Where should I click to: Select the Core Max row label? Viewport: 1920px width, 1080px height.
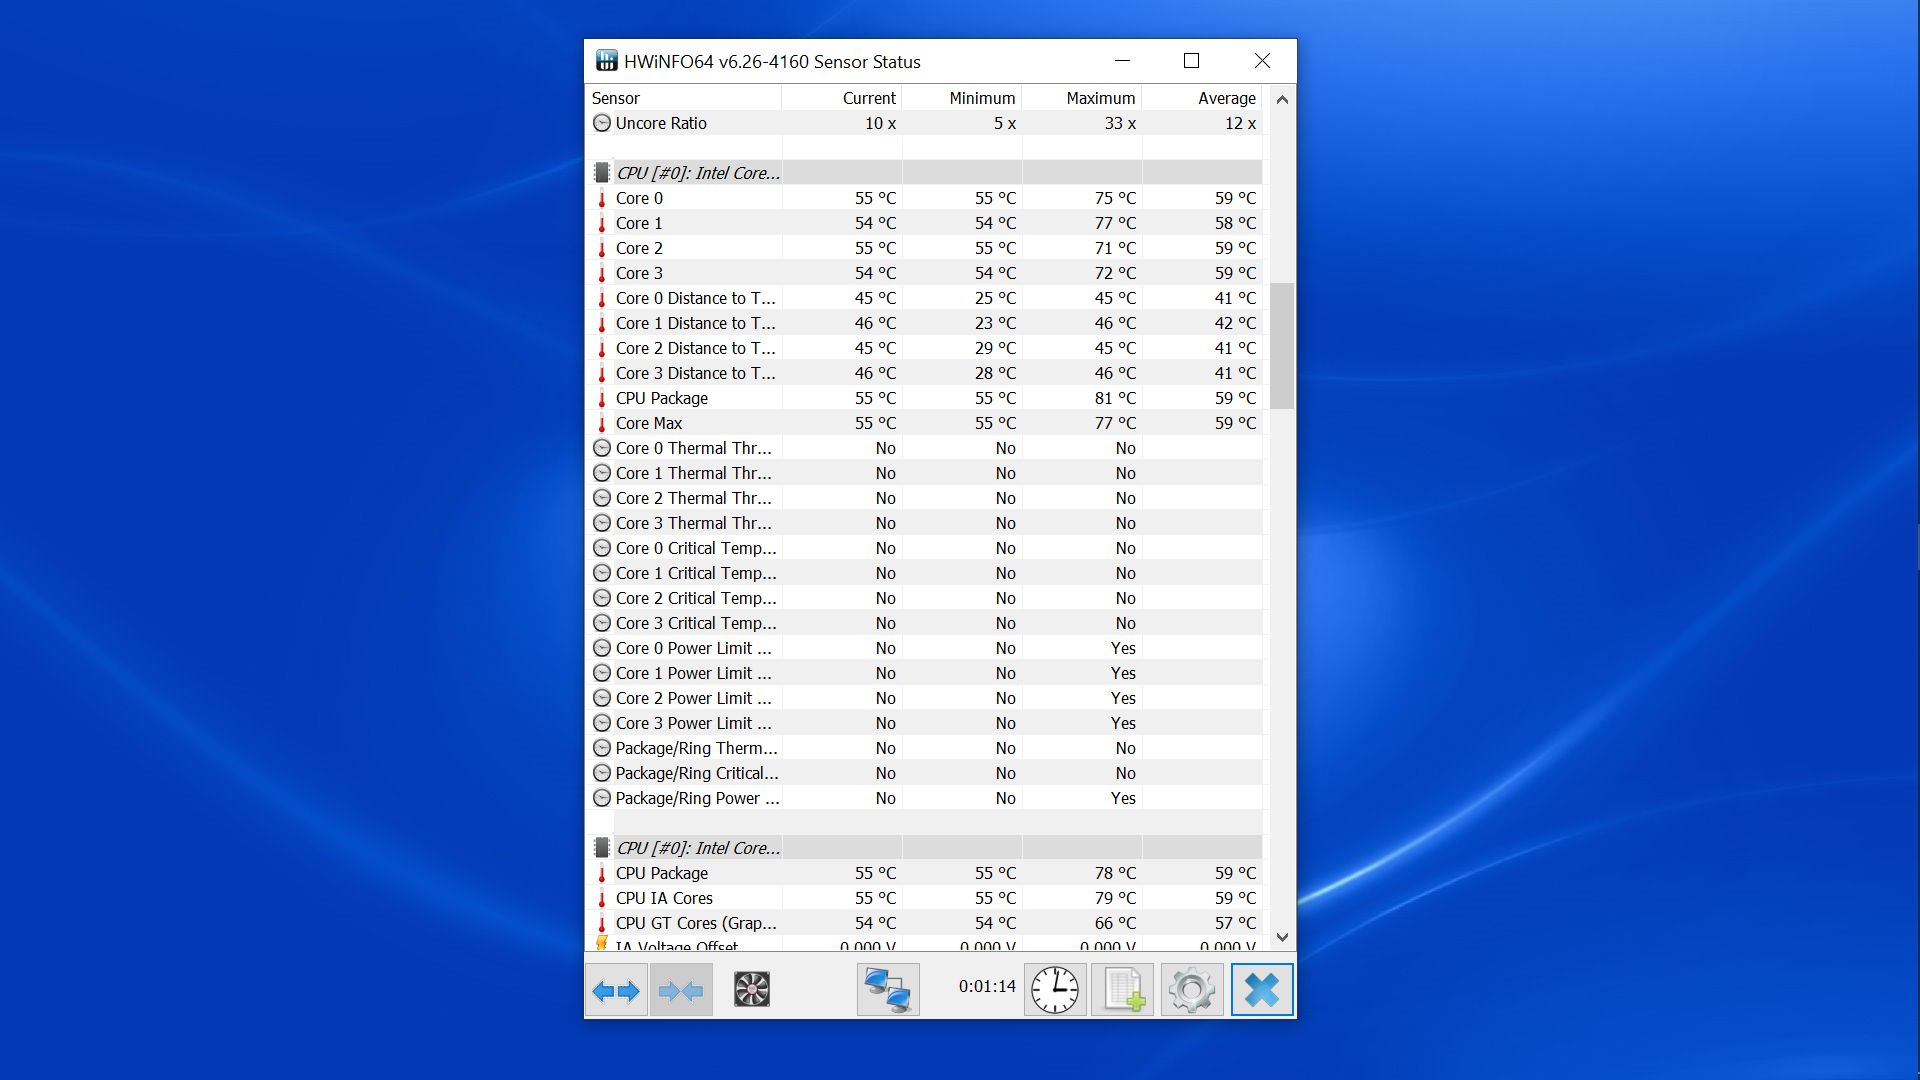tap(649, 423)
